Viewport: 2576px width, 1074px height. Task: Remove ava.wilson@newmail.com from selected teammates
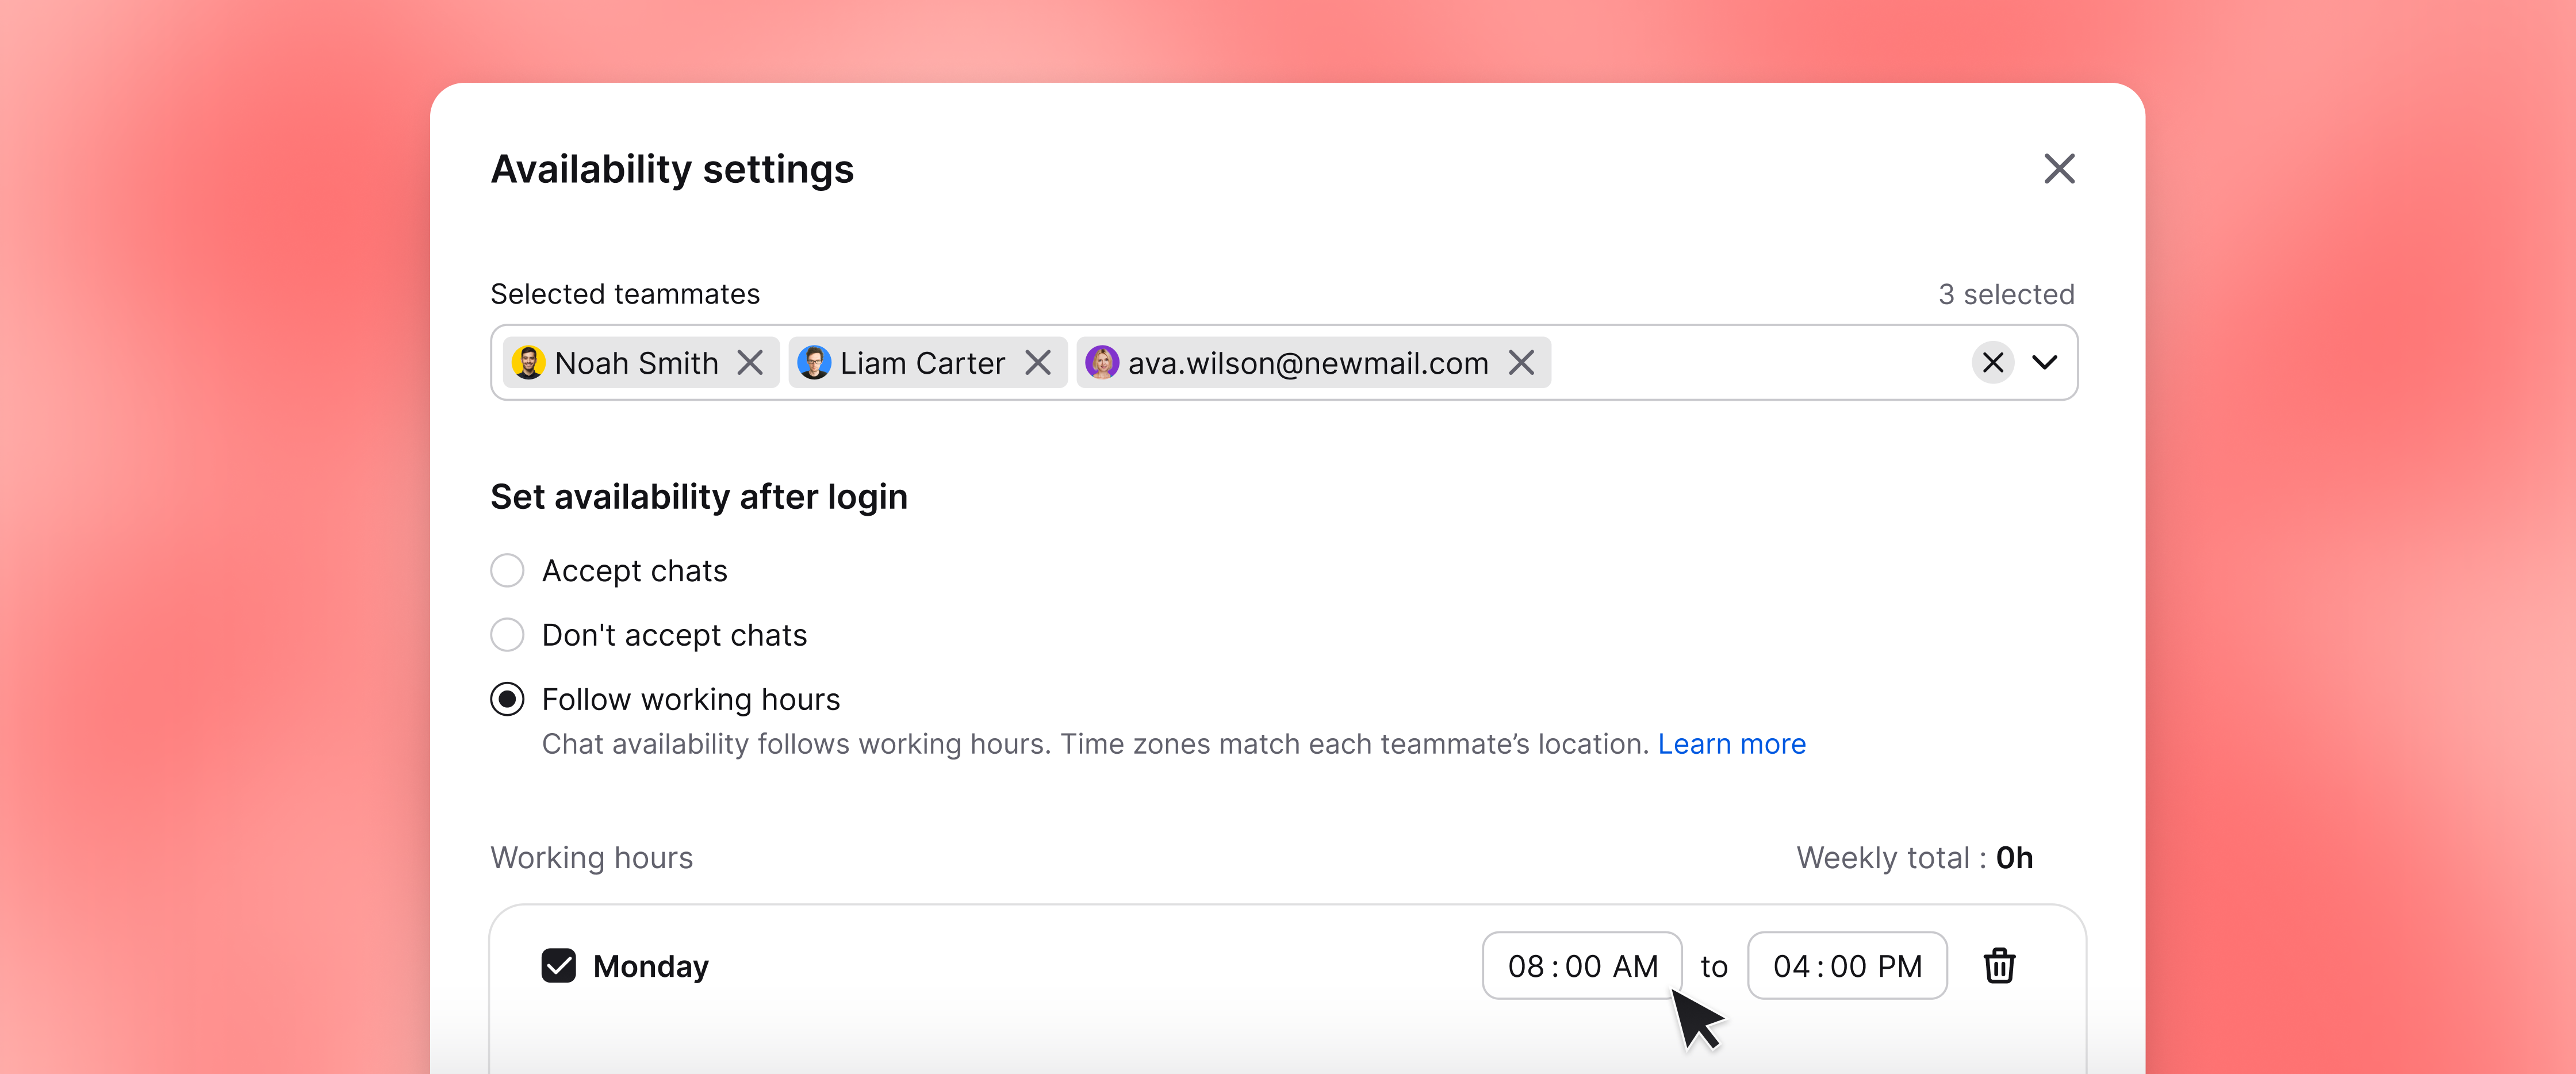[1521, 362]
